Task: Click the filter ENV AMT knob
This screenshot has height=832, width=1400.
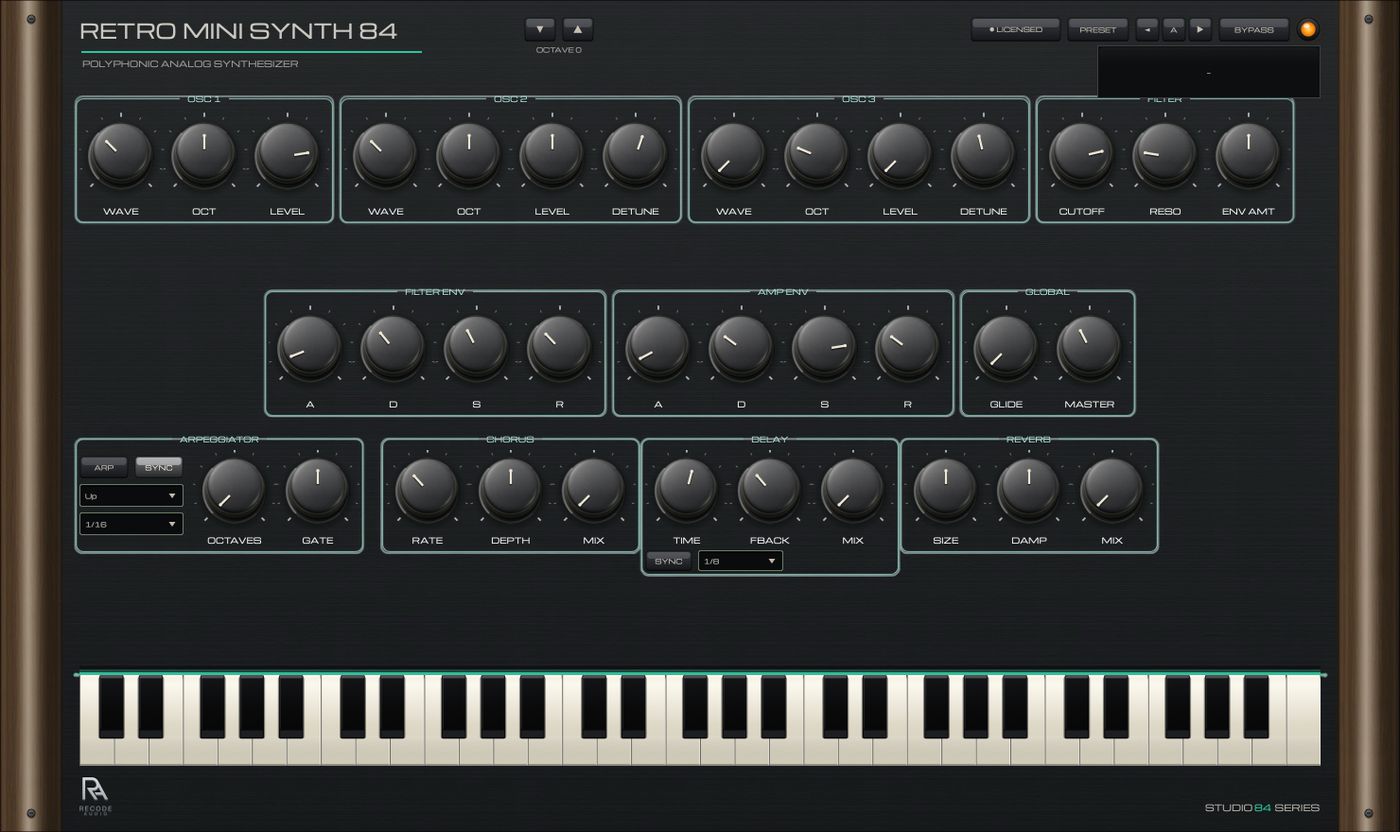Action: pos(1248,154)
